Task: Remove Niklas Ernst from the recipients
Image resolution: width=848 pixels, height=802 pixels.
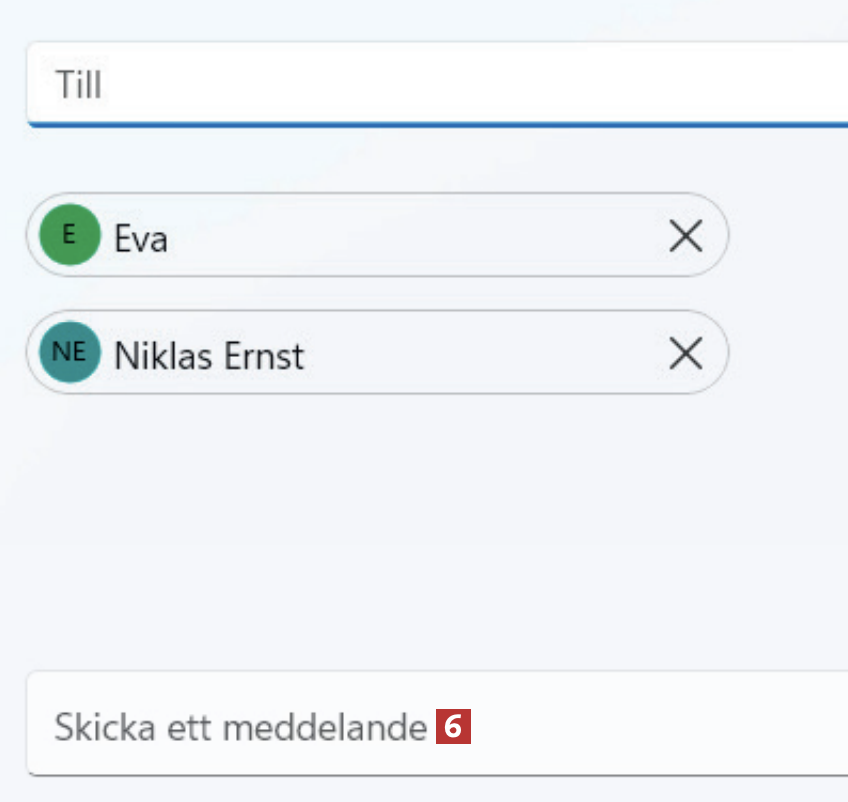Action: [x=685, y=353]
